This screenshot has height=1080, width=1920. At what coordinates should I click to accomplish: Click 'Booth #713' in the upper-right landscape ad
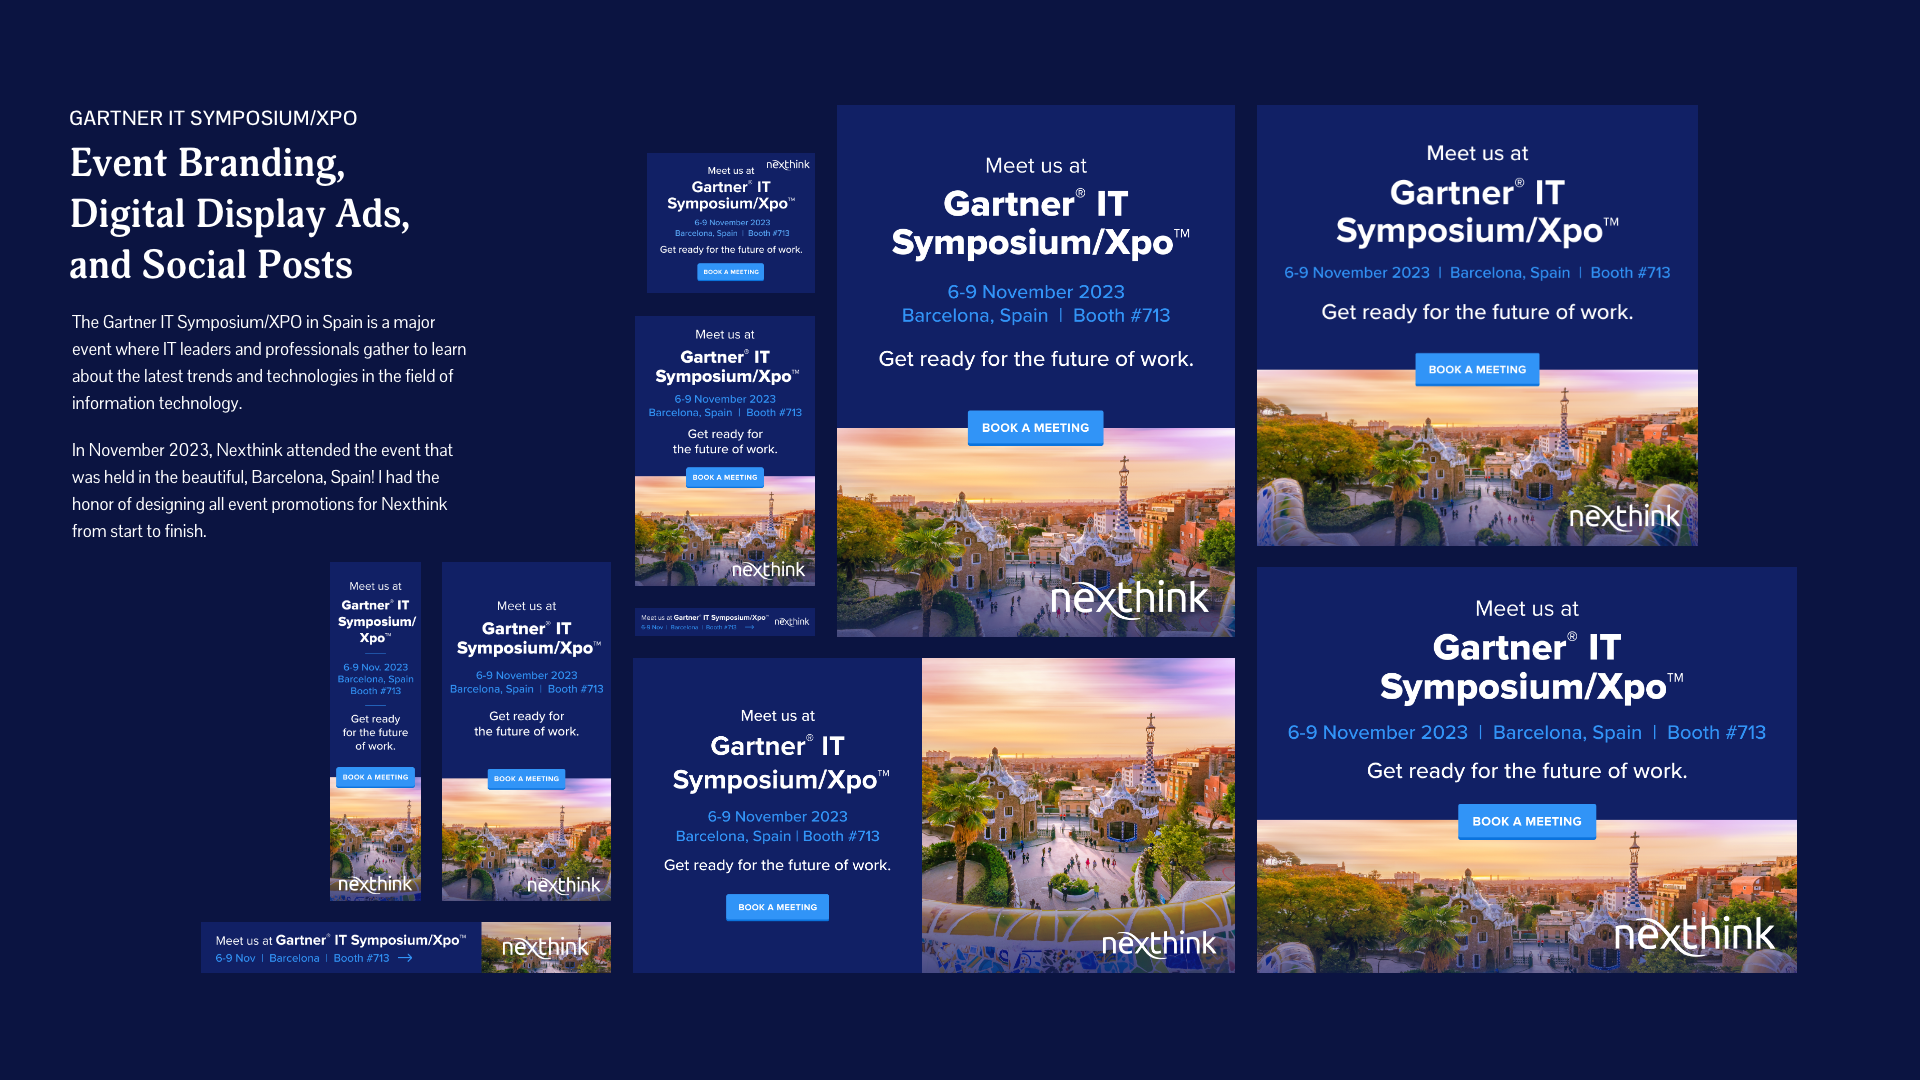pos(1630,273)
